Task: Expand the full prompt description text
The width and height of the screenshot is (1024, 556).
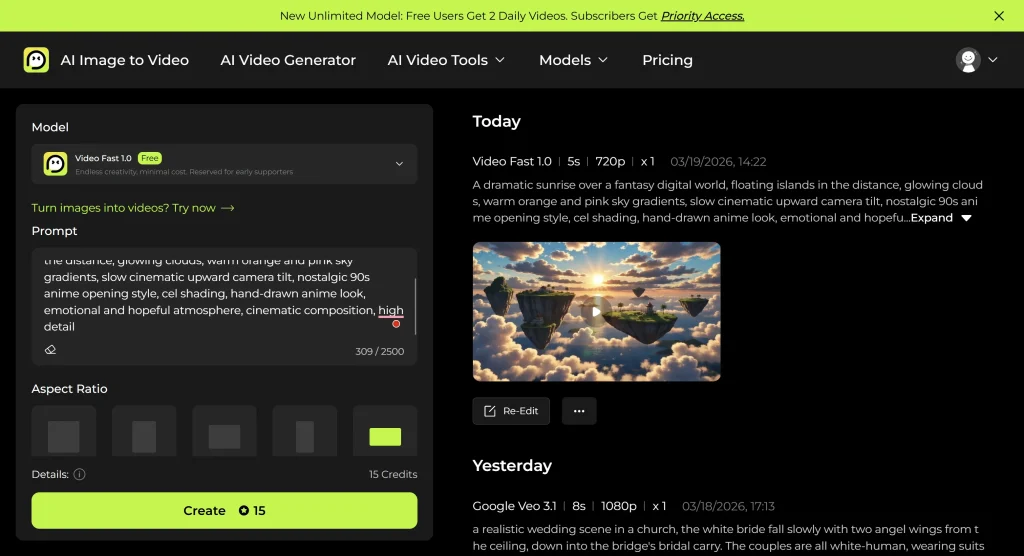Action: click(x=941, y=218)
